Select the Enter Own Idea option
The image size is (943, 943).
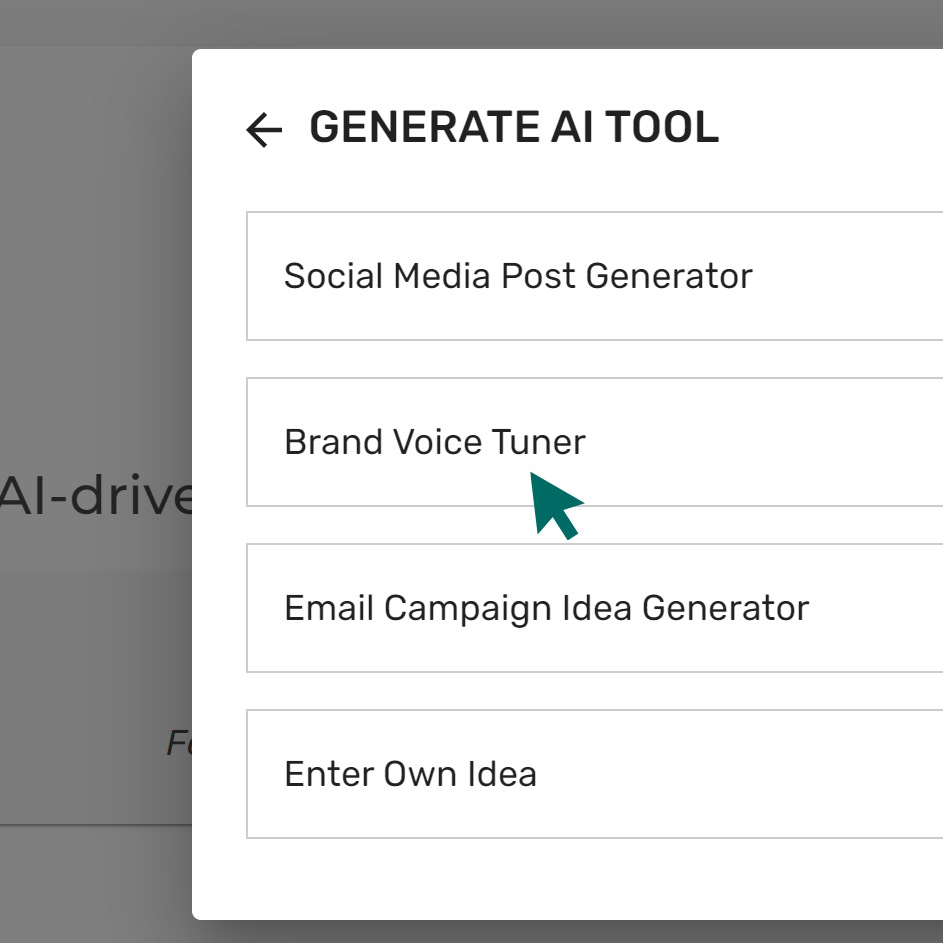(x=594, y=774)
